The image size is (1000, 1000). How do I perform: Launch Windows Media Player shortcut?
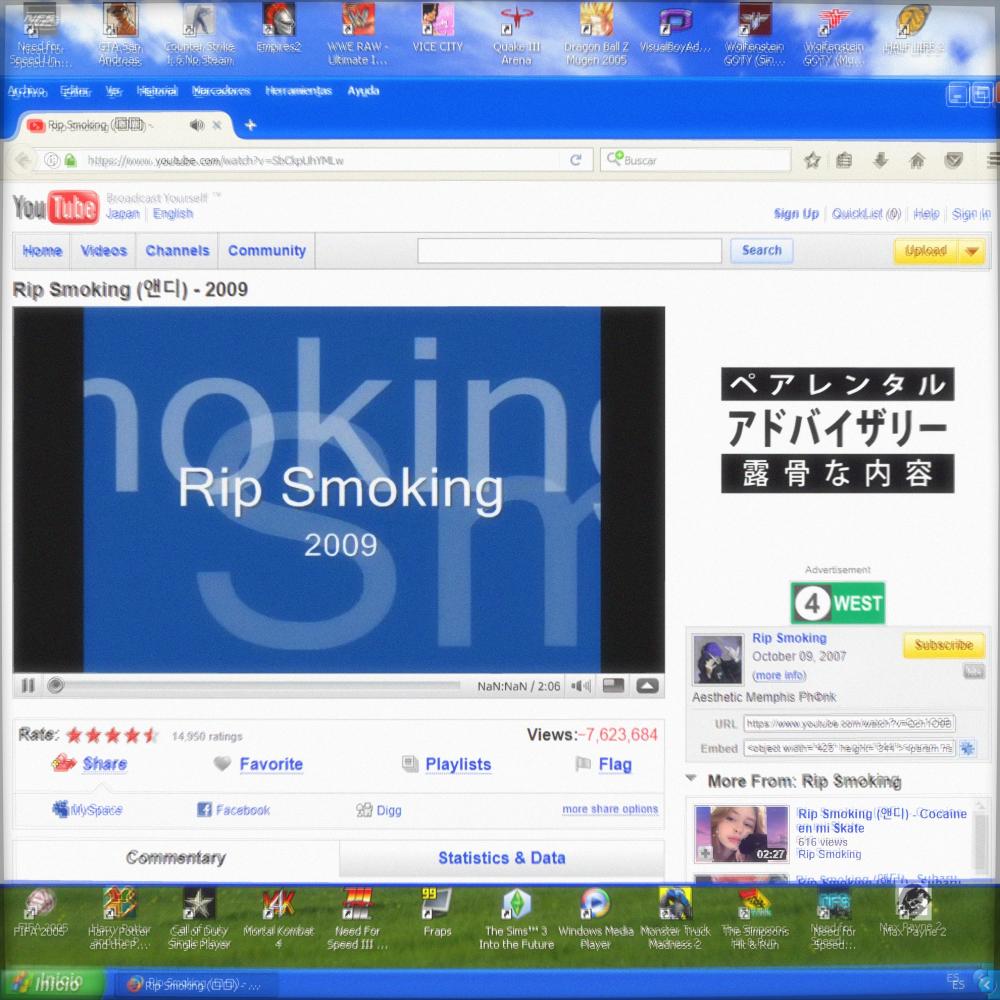point(596,919)
